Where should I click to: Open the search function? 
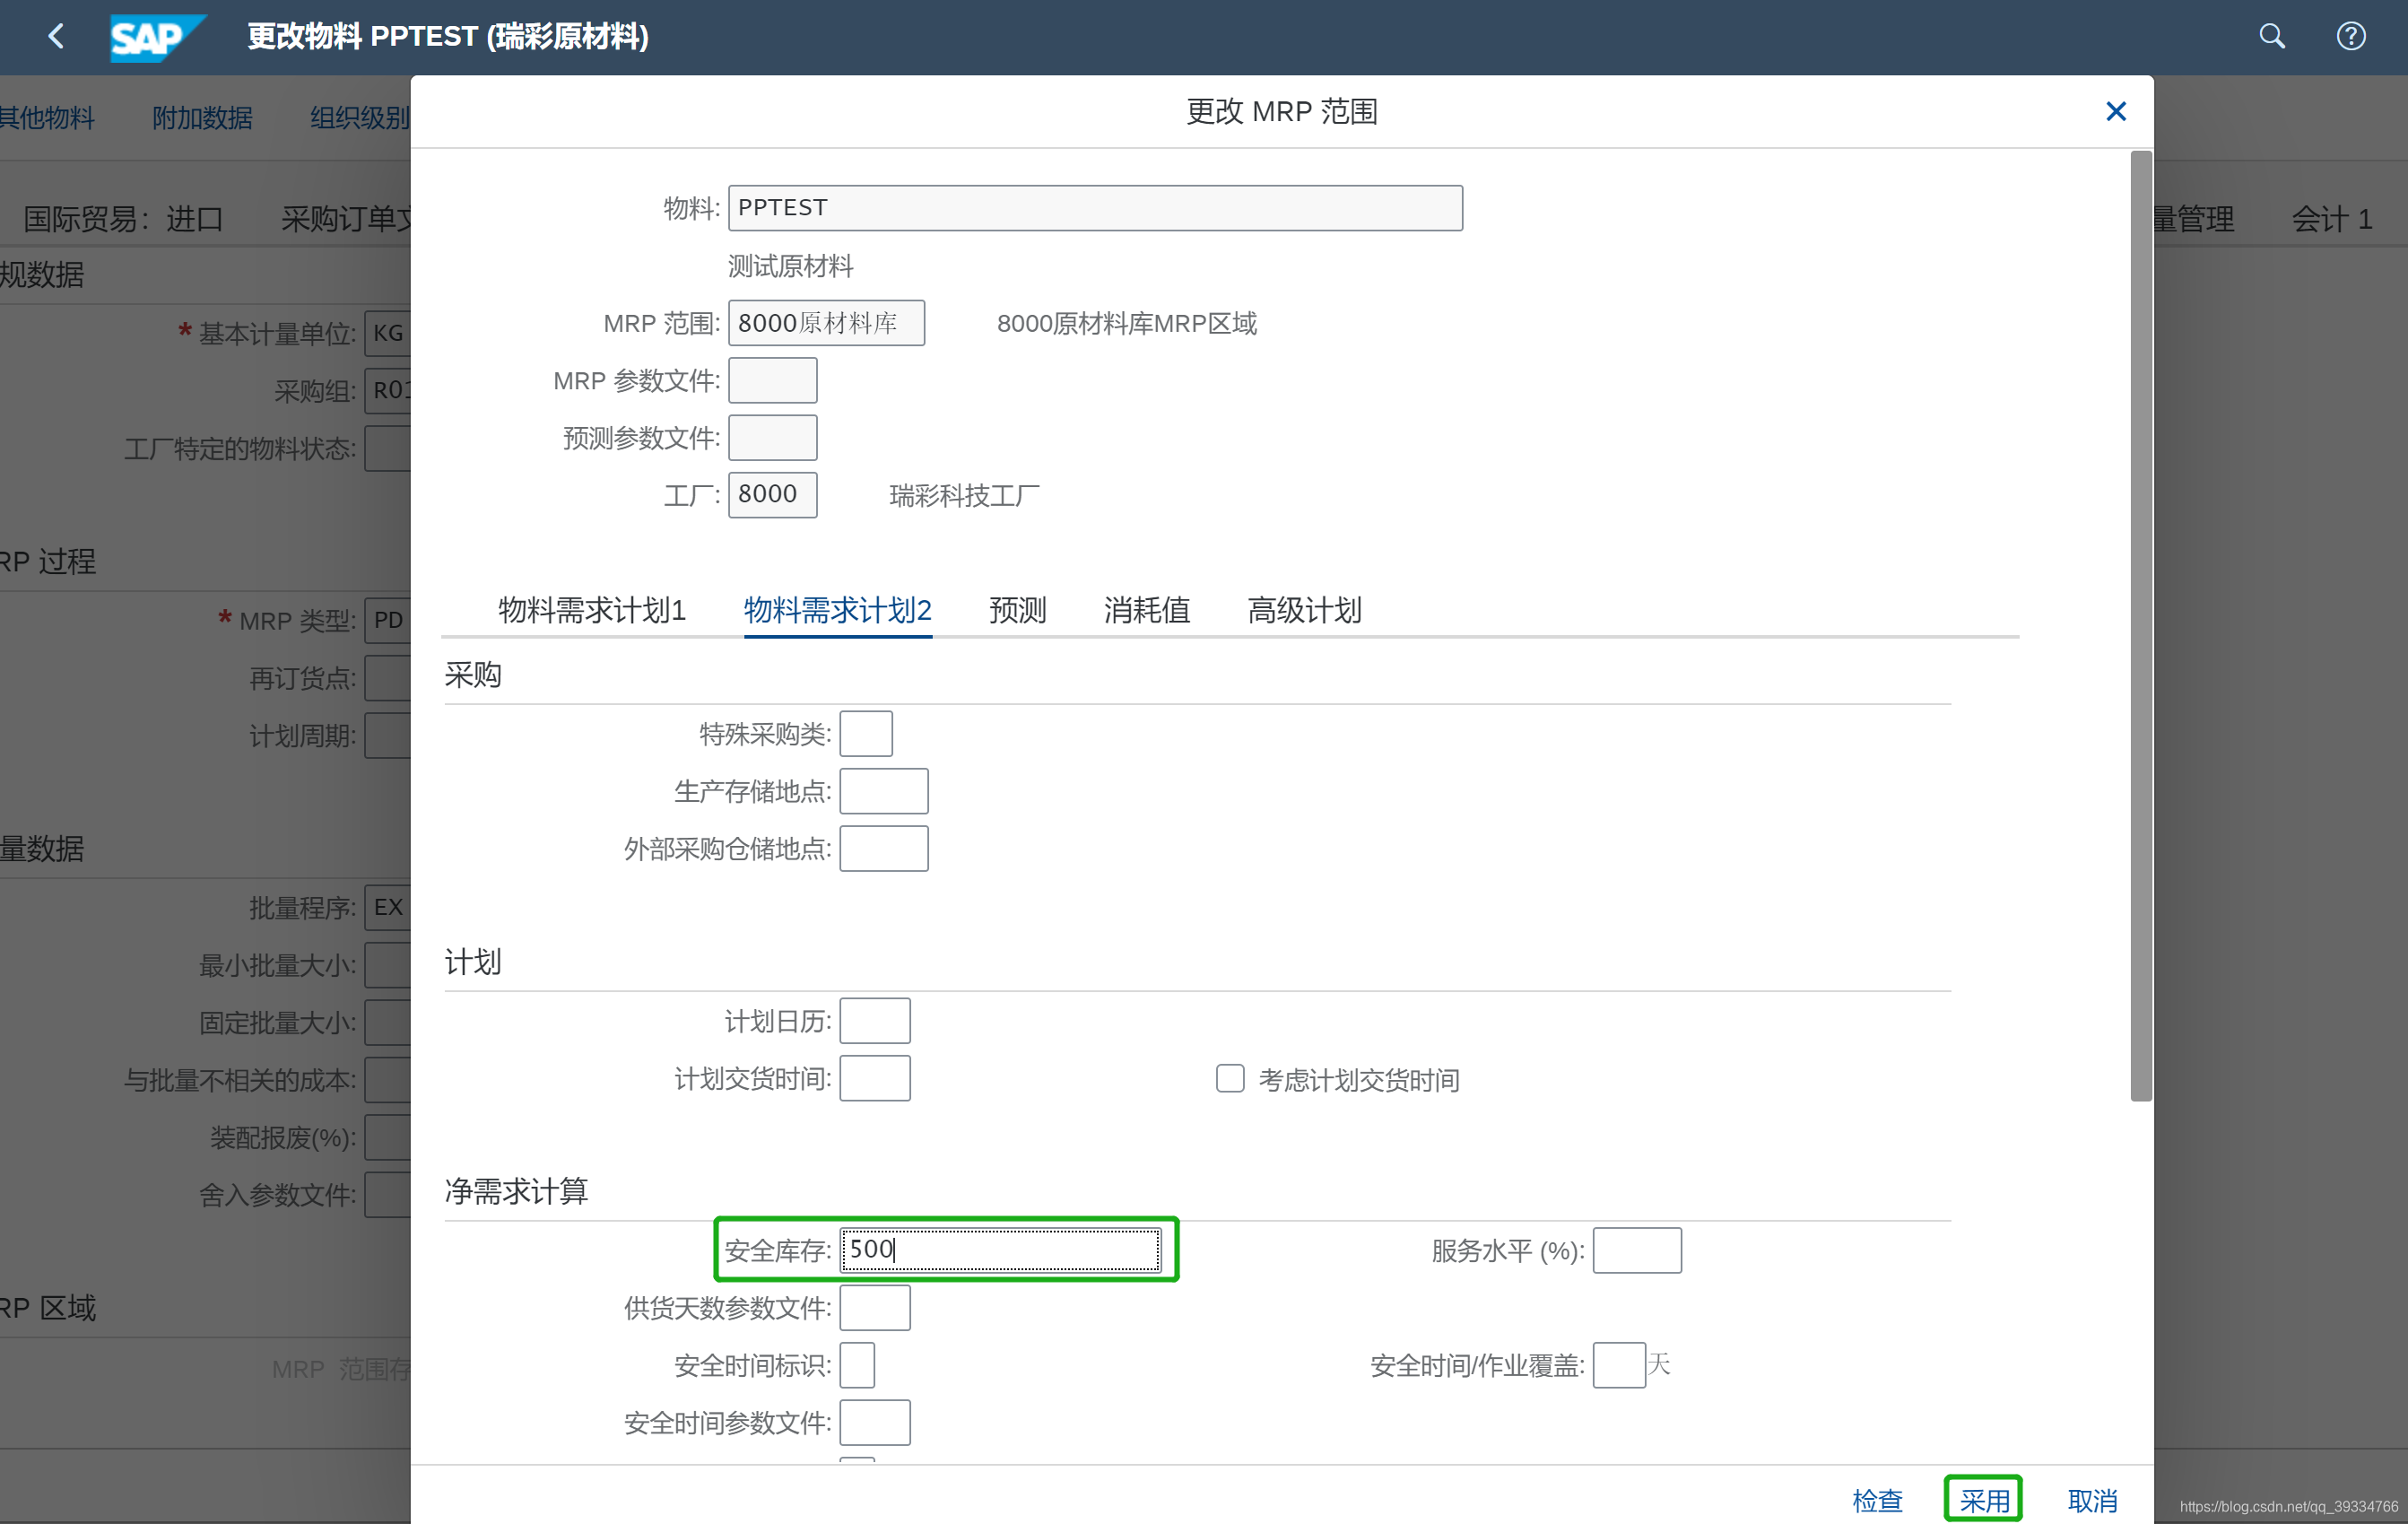coord(2271,36)
